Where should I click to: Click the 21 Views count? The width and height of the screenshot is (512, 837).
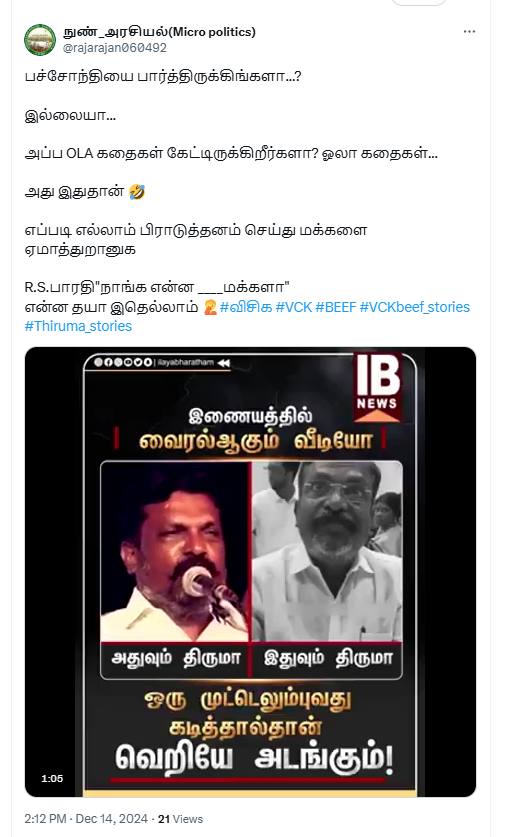(x=180, y=819)
